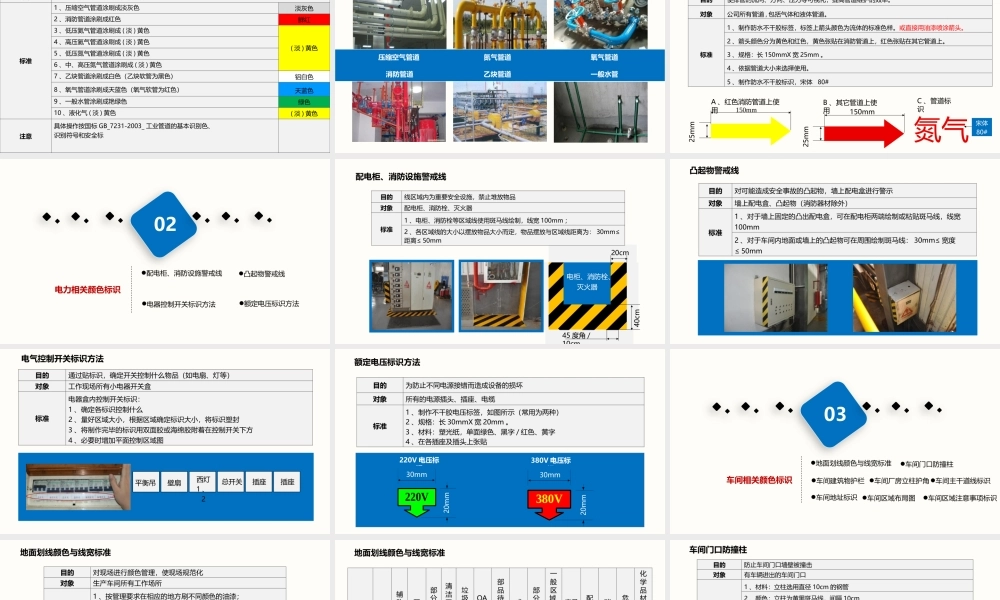The width and height of the screenshot is (1000, 600).
Task: Click 车间厂房立柱护角 bullet on 03 slide
Action: pos(899,481)
